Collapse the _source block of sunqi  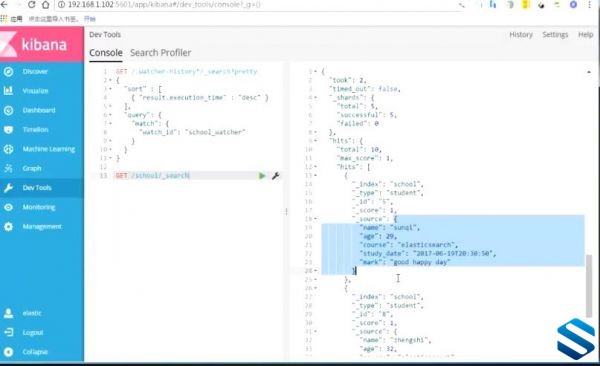coord(315,219)
